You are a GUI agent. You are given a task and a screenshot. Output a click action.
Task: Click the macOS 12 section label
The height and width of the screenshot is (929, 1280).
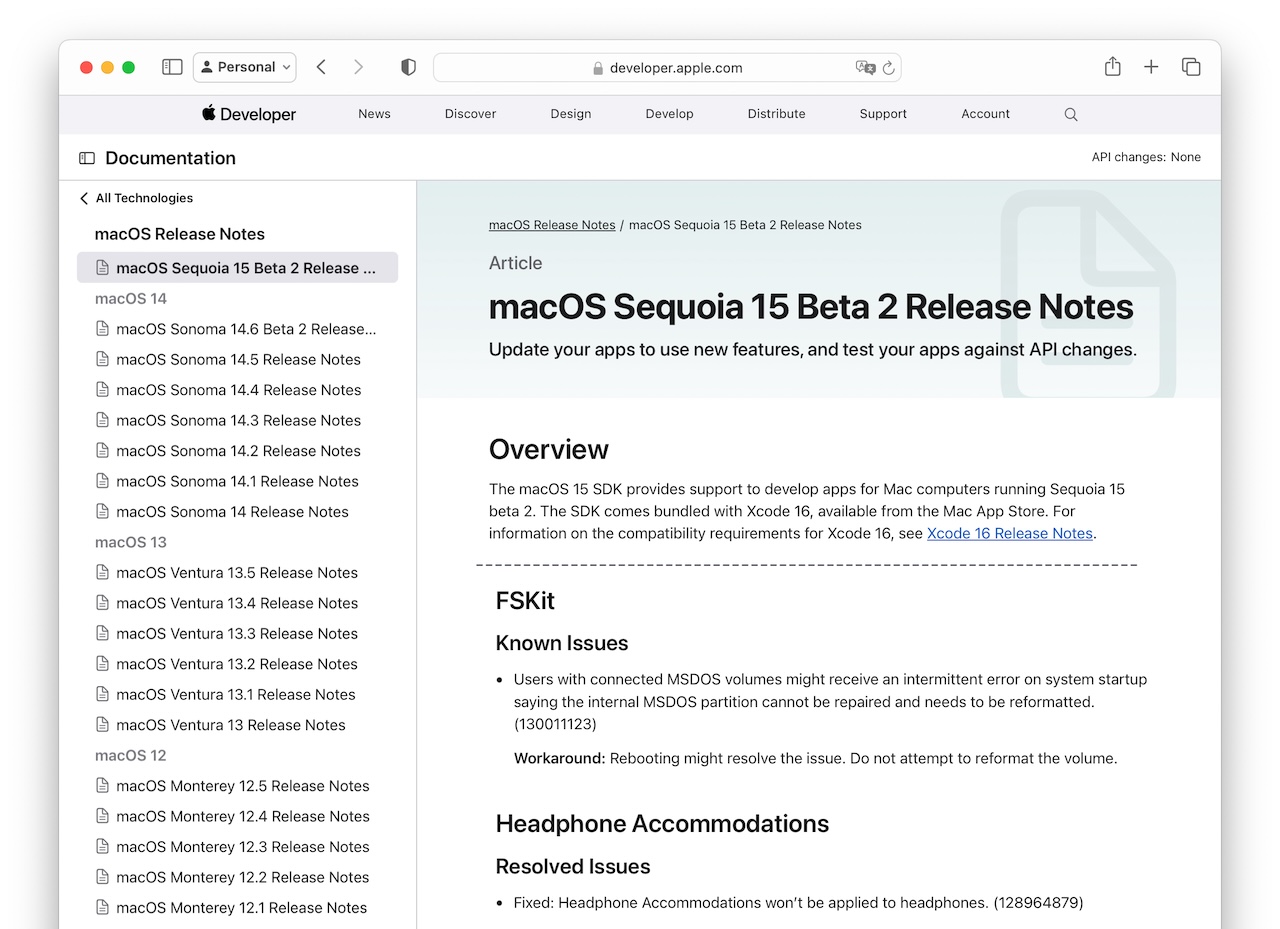pyautogui.click(x=131, y=756)
